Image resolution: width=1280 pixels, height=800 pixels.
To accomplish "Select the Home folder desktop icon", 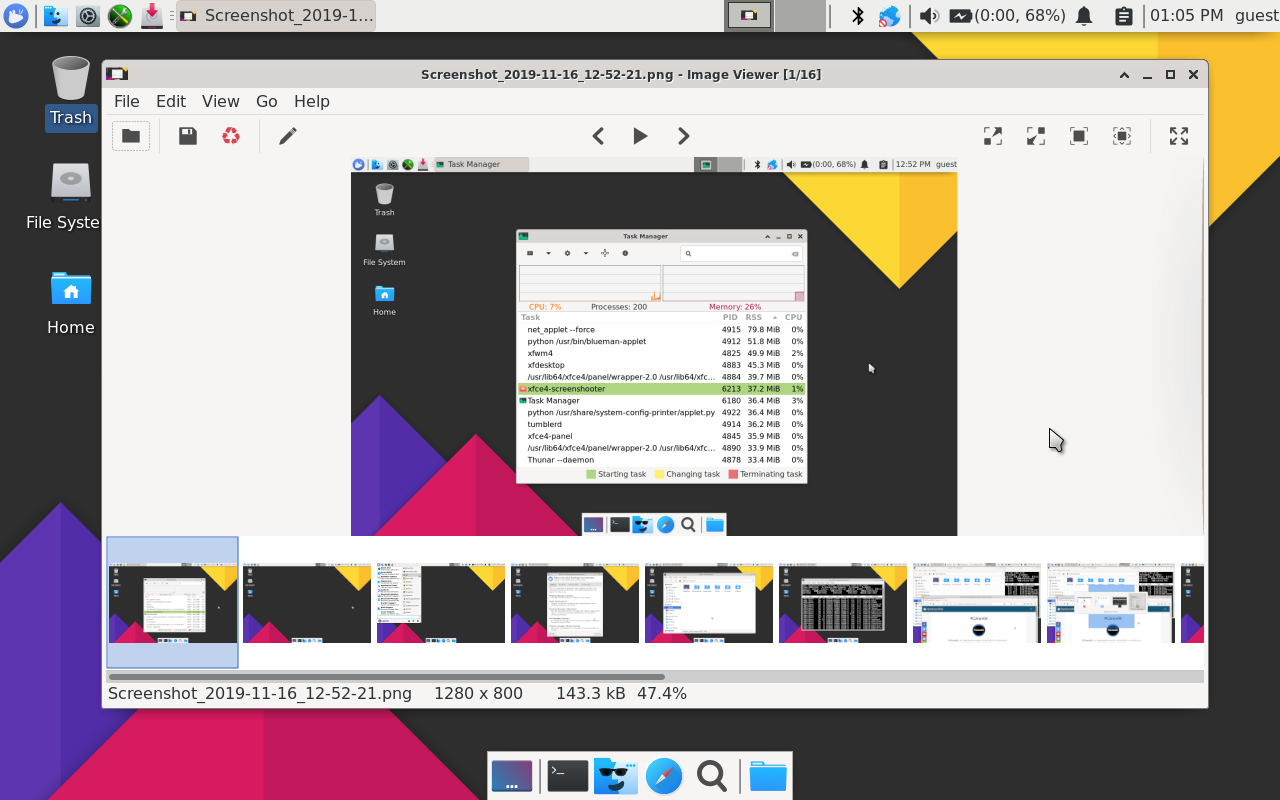I will tap(70, 303).
